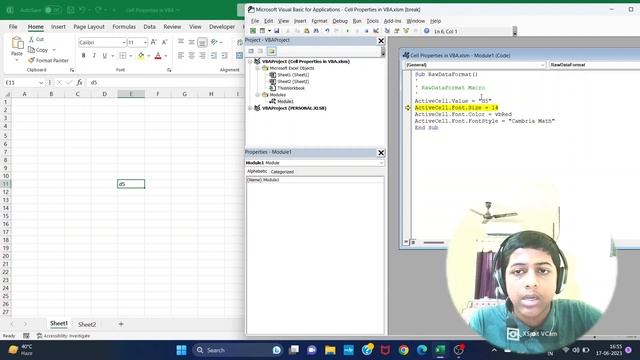Screen dimensions: 640x360
Task: Click the red Font Color swatch
Action: [158, 56]
